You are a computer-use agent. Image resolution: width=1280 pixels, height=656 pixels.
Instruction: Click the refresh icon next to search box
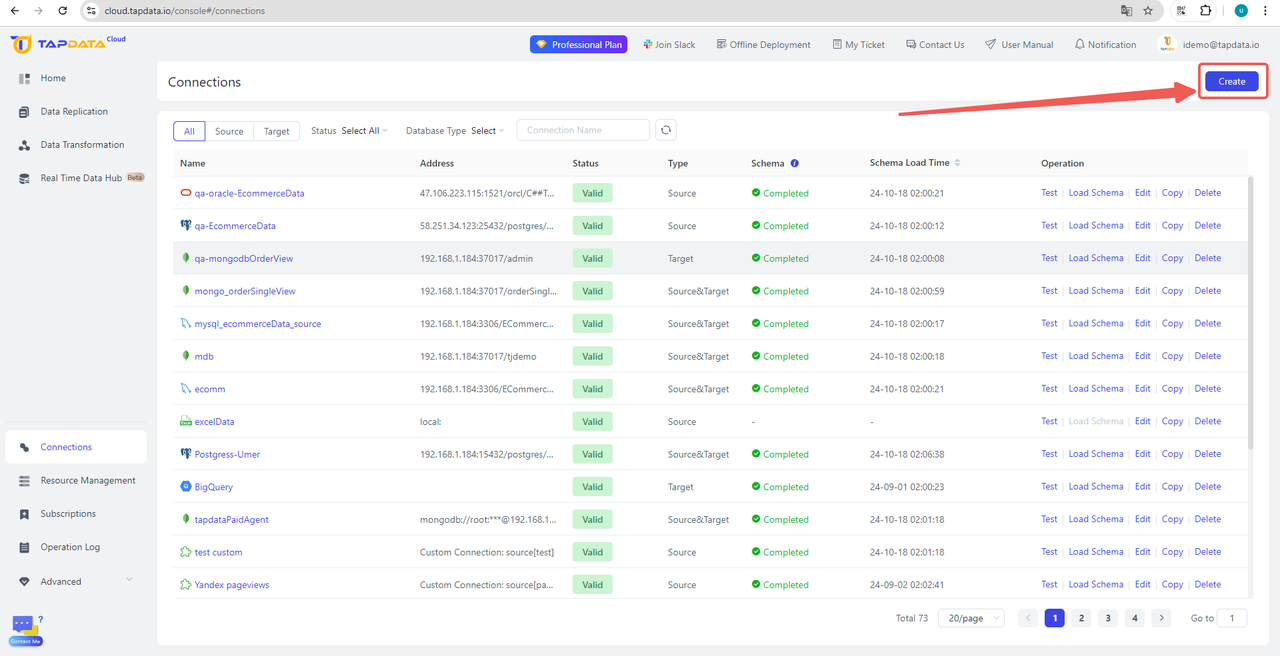666,130
